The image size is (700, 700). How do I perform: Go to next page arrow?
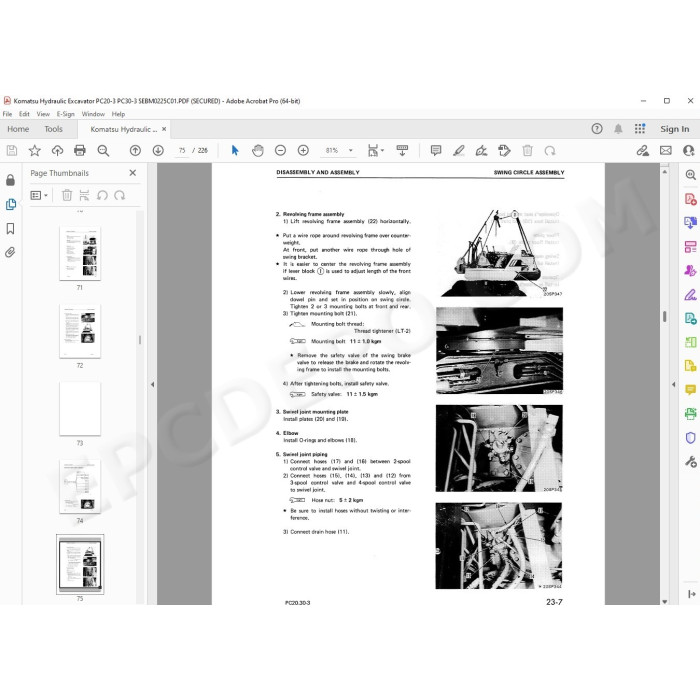pos(158,151)
